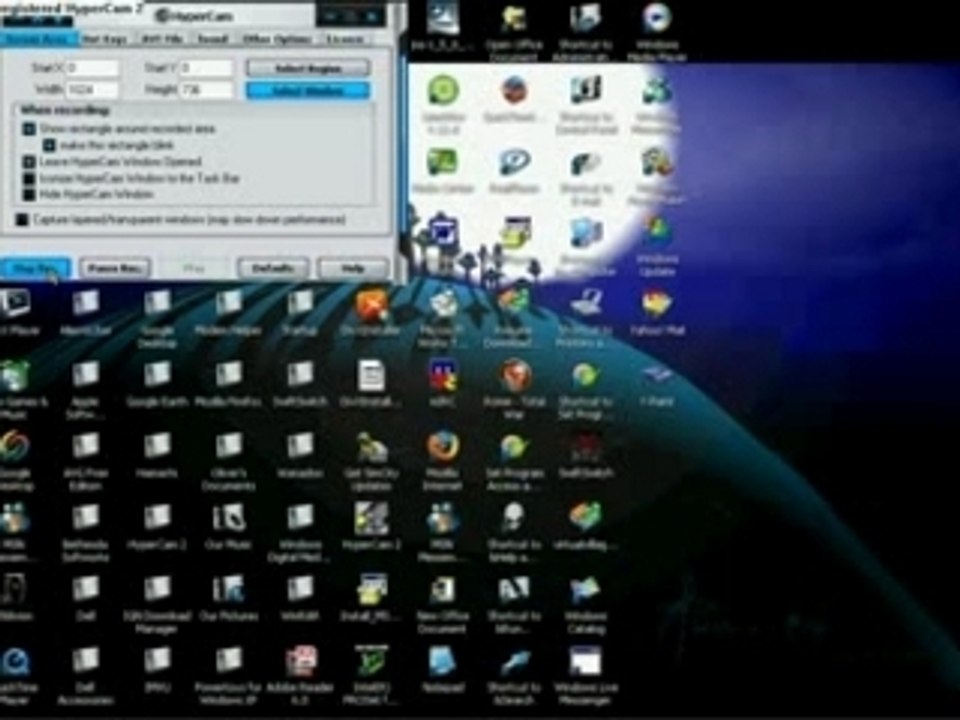Select the RealPlayer desktop icon
The width and height of the screenshot is (960, 720).
pyautogui.click(x=514, y=171)
